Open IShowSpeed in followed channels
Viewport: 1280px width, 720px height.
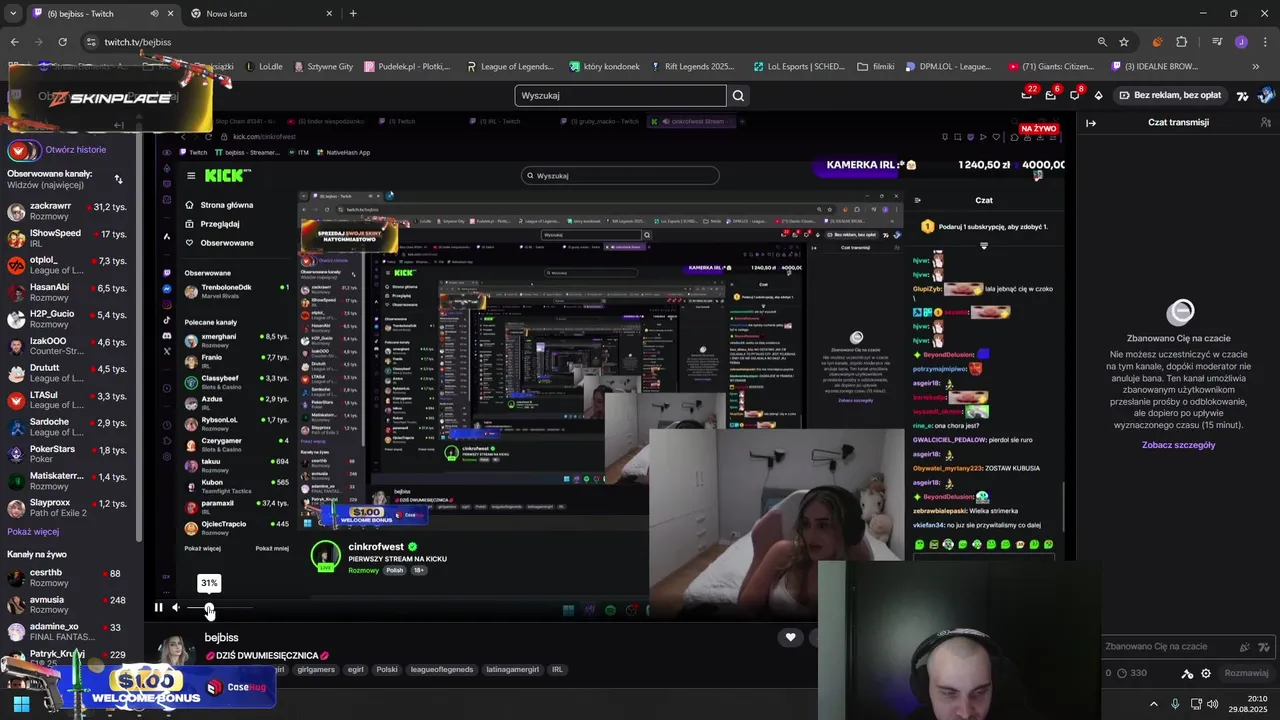[68, 238]
